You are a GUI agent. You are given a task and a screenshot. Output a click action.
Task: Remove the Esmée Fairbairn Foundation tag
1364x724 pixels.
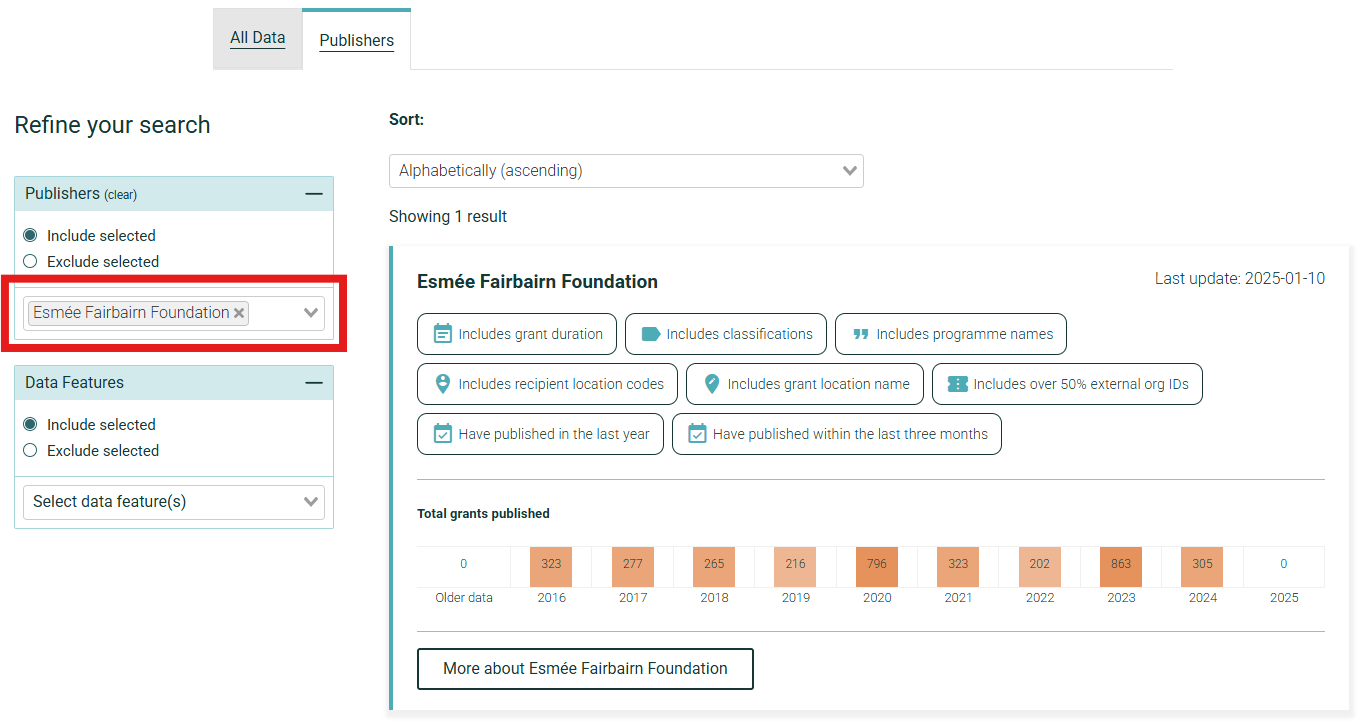pyautogui.click(x=239, y=313)
